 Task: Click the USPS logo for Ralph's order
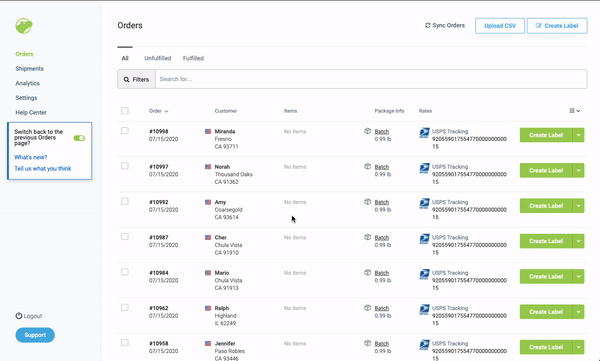424,309
